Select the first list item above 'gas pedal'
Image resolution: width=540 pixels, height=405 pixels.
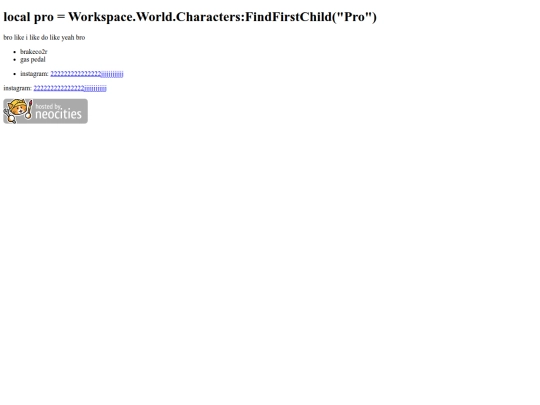click(34, 52)
